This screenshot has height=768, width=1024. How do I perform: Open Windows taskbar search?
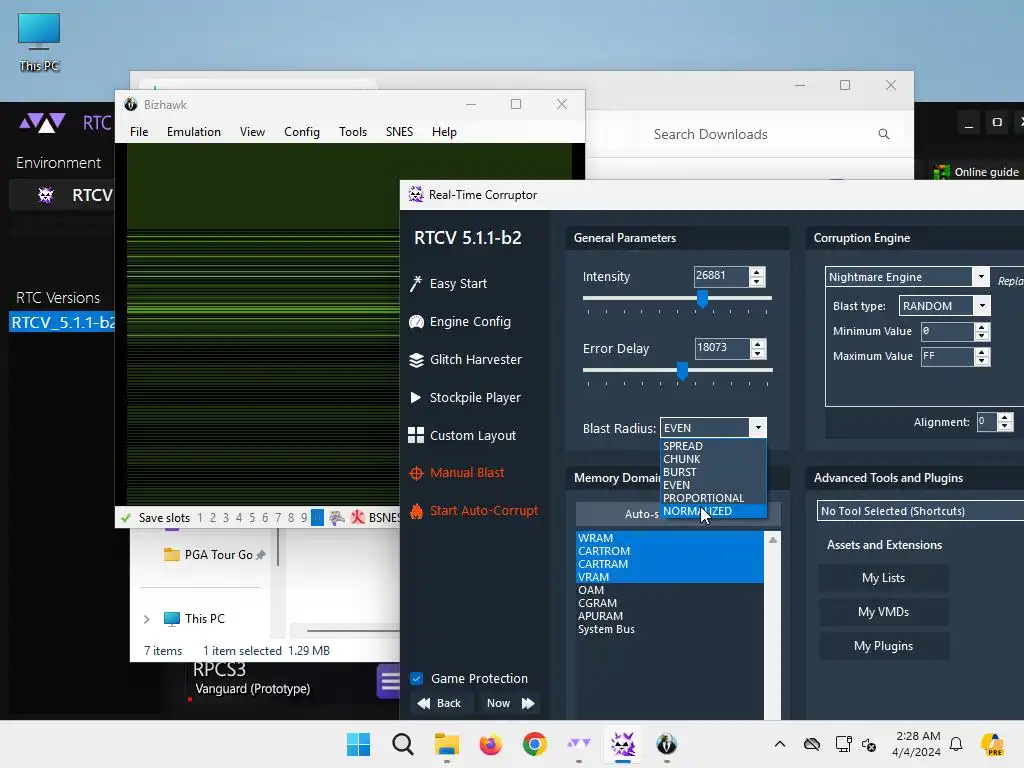click(402, 744)
